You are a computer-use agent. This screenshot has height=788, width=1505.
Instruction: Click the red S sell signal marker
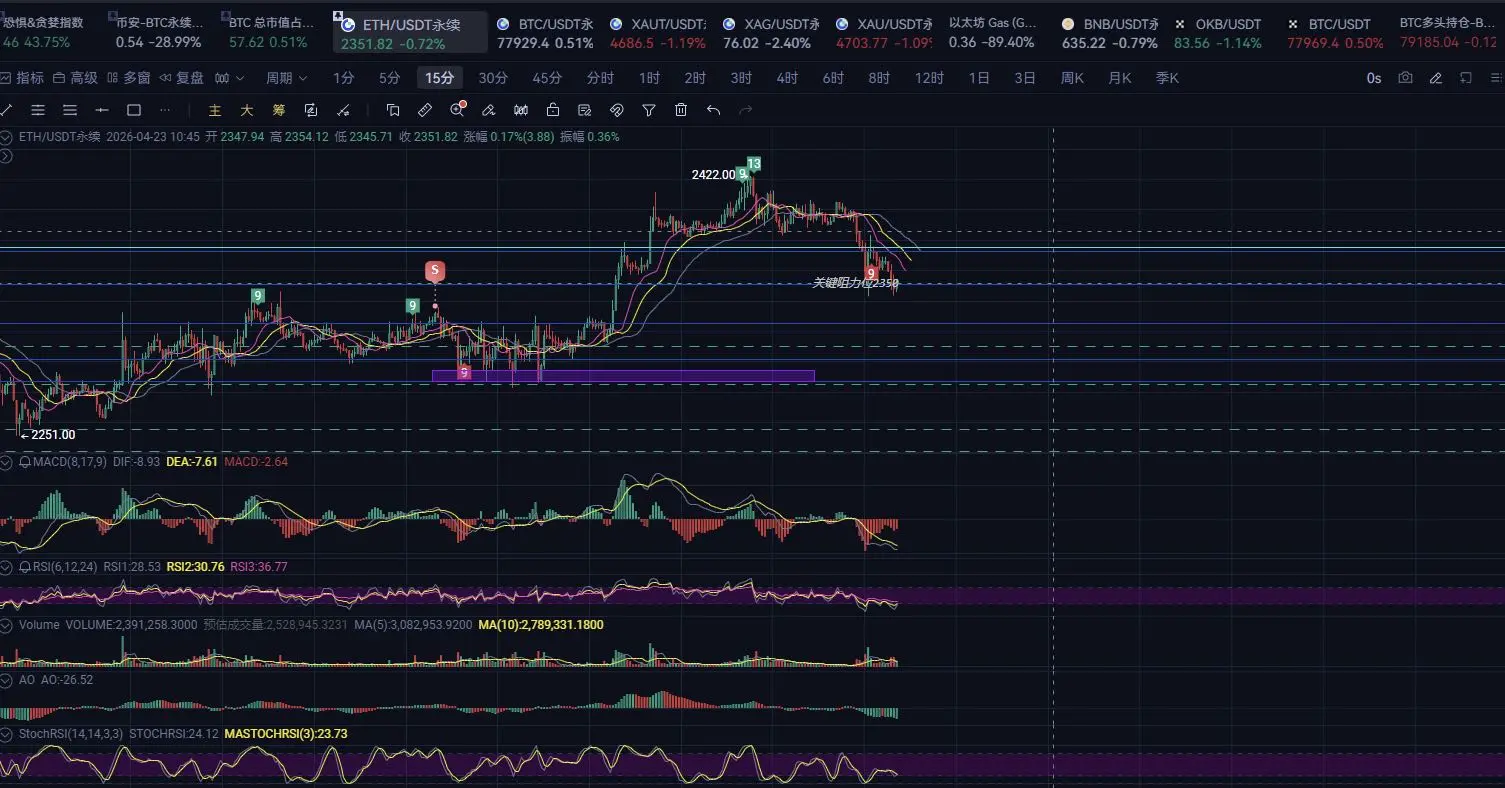[435, 270]
